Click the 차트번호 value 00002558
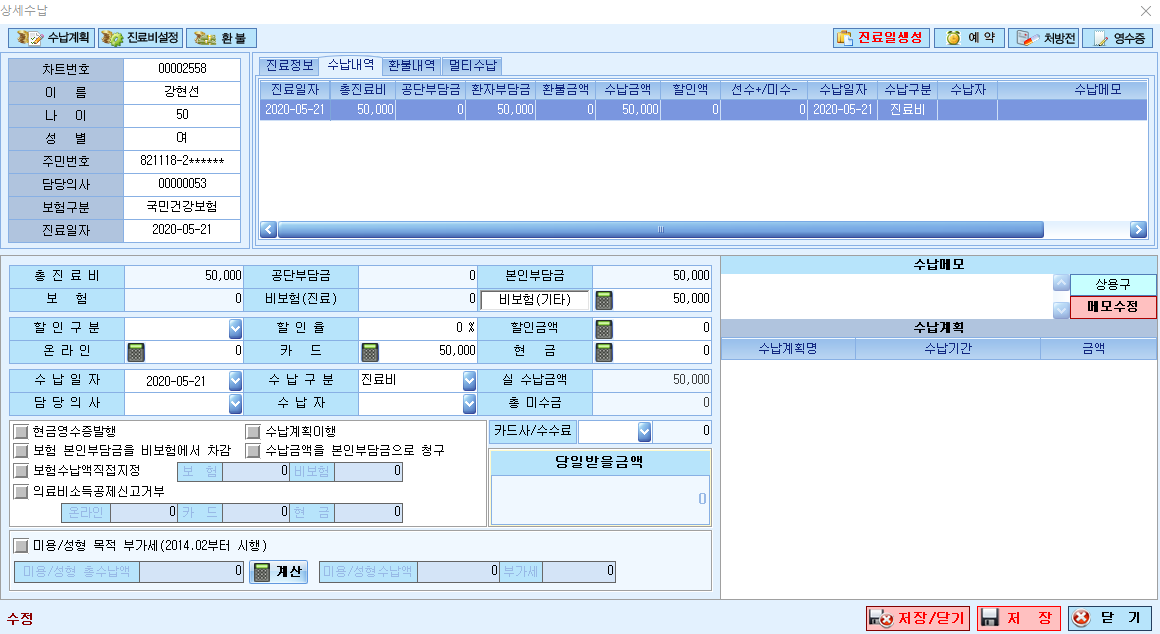 [182, 69]
